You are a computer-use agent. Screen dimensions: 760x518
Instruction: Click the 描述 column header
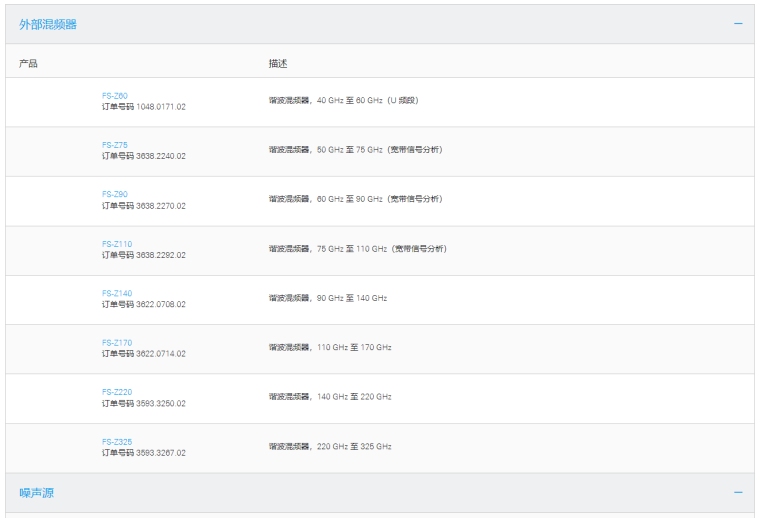coord(277,63)
